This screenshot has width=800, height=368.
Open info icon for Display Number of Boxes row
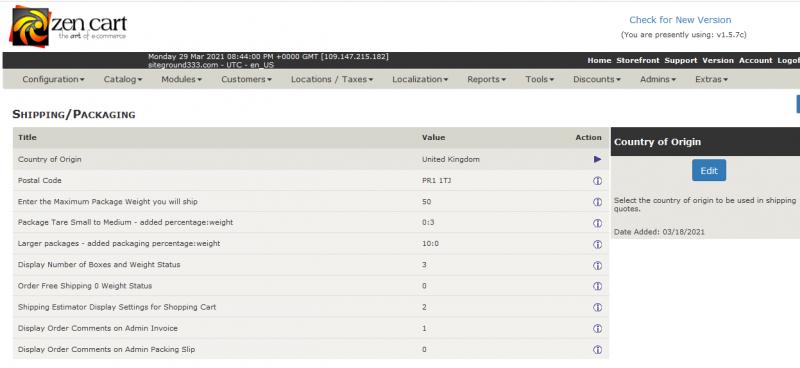pyautogui.click(x=597, y=265)
